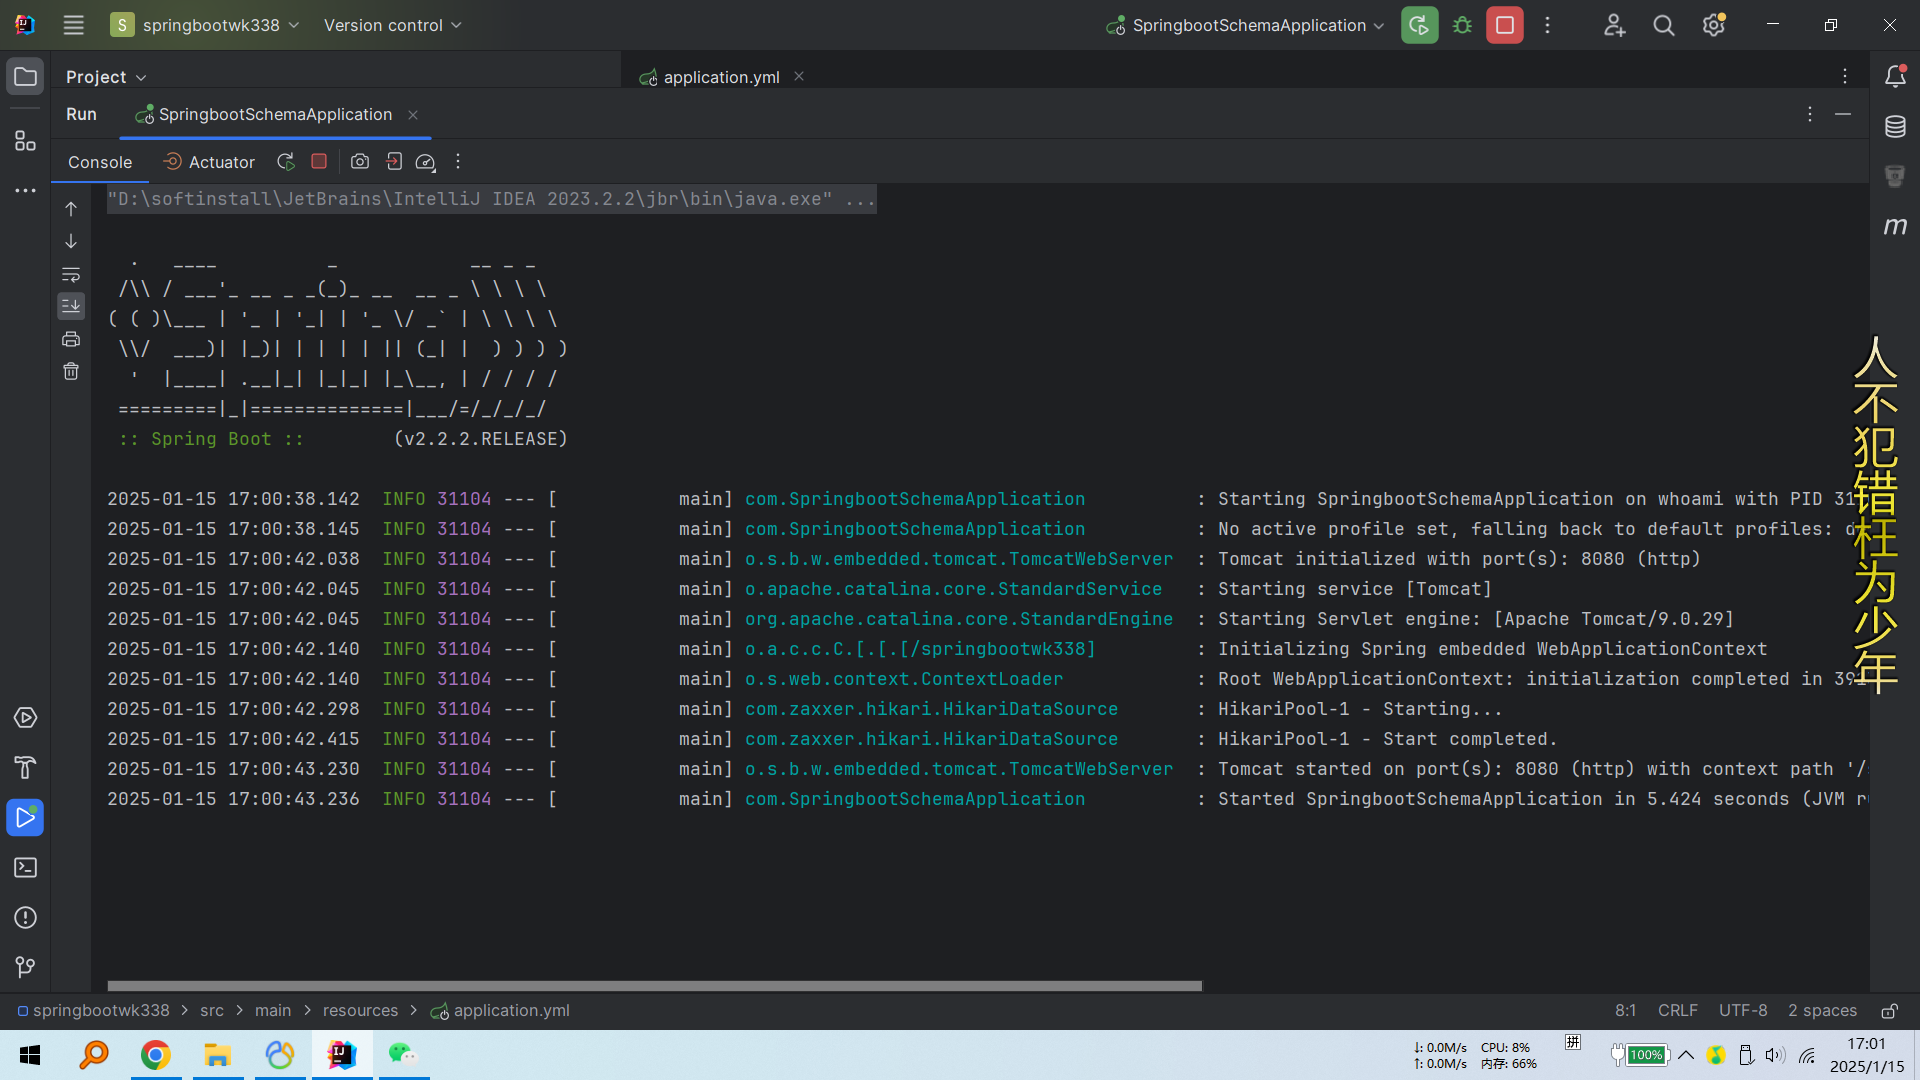Close the application.yml tab
Screen dimensions: 1920x1080
pyautogui.click(x=799, y=77)
